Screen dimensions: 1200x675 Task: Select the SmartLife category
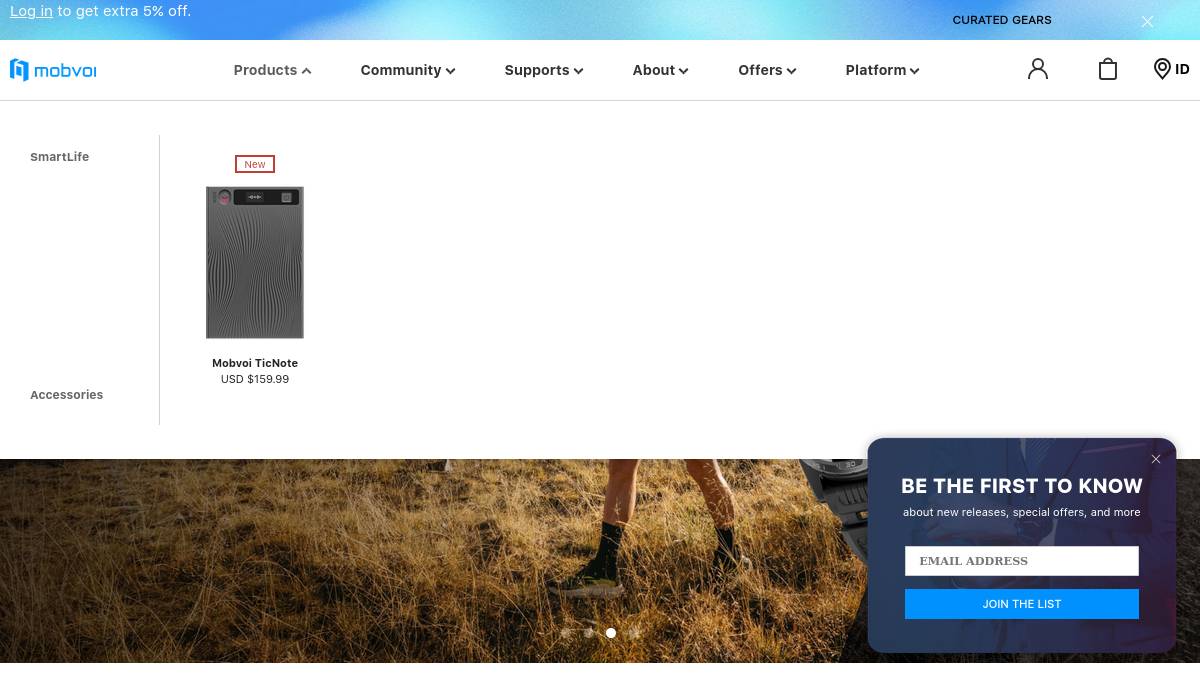60,157
